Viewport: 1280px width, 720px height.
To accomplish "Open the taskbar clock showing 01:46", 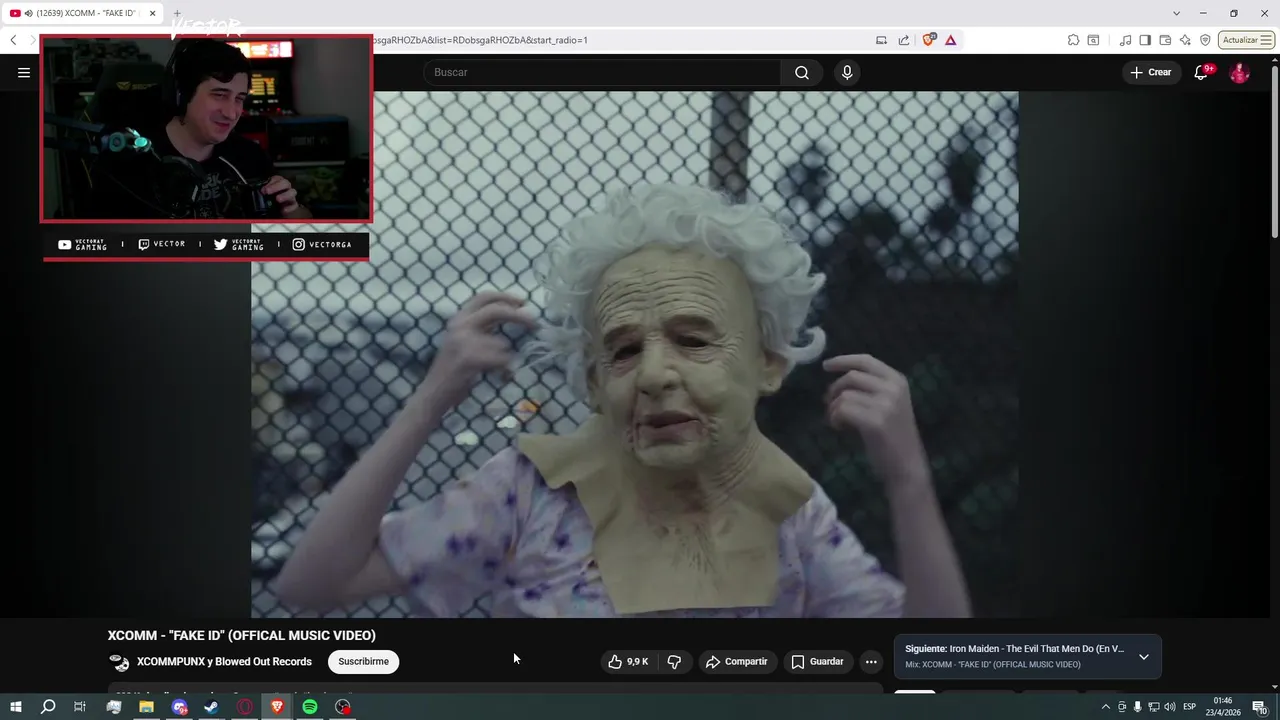I will [1225, 707].
